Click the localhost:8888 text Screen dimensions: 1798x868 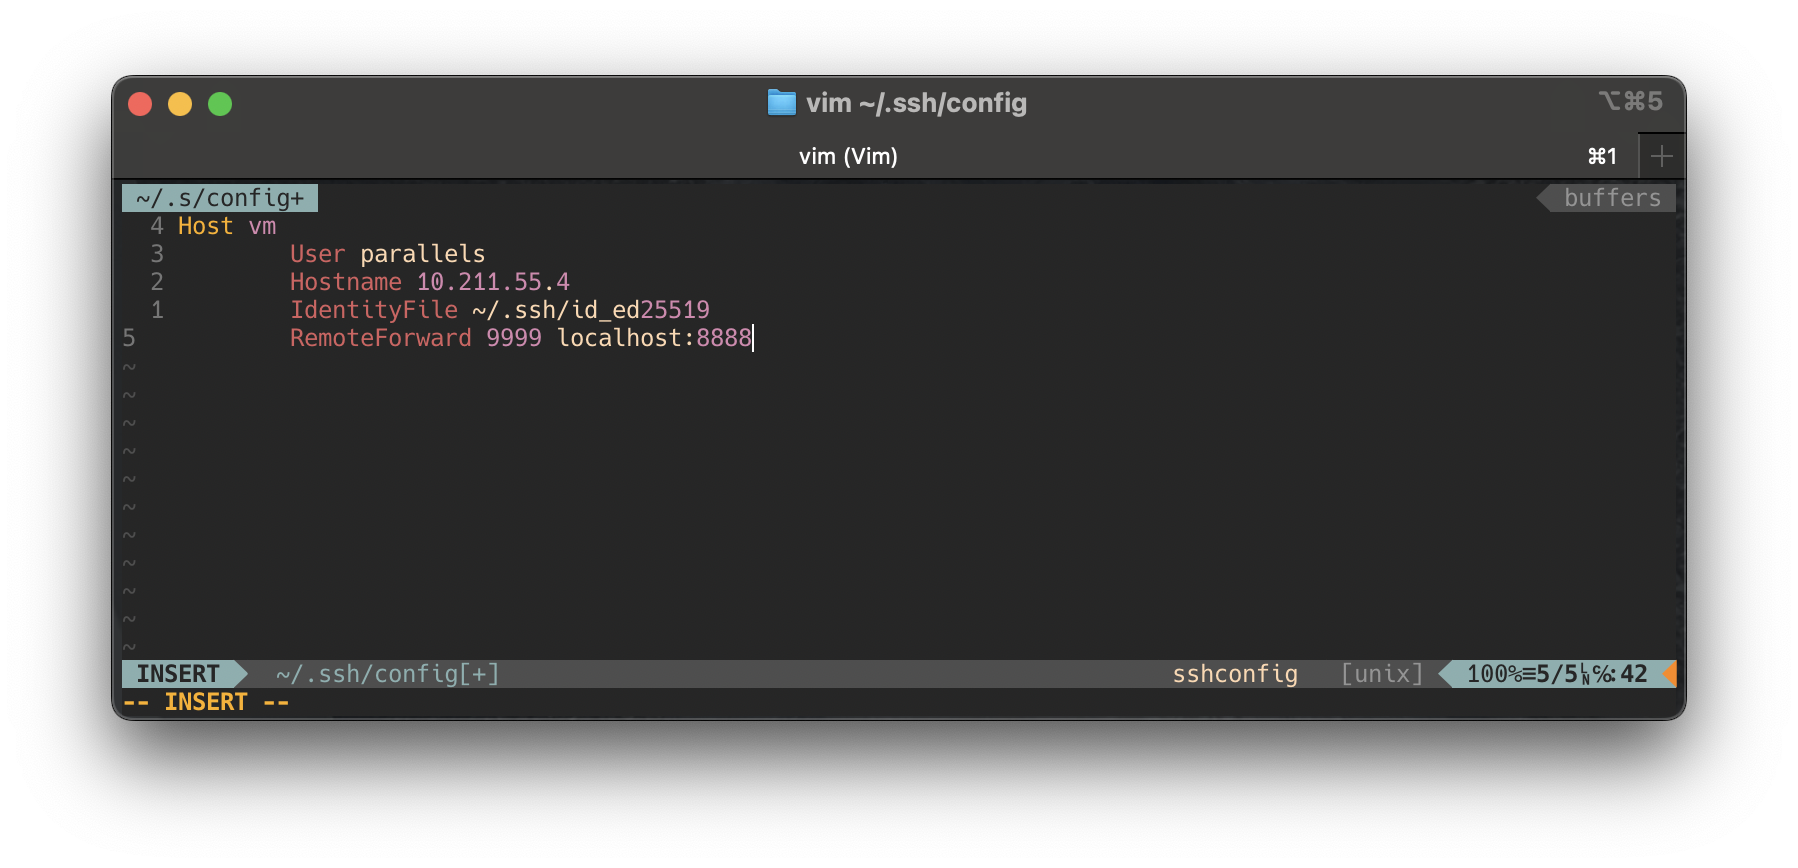654,338
